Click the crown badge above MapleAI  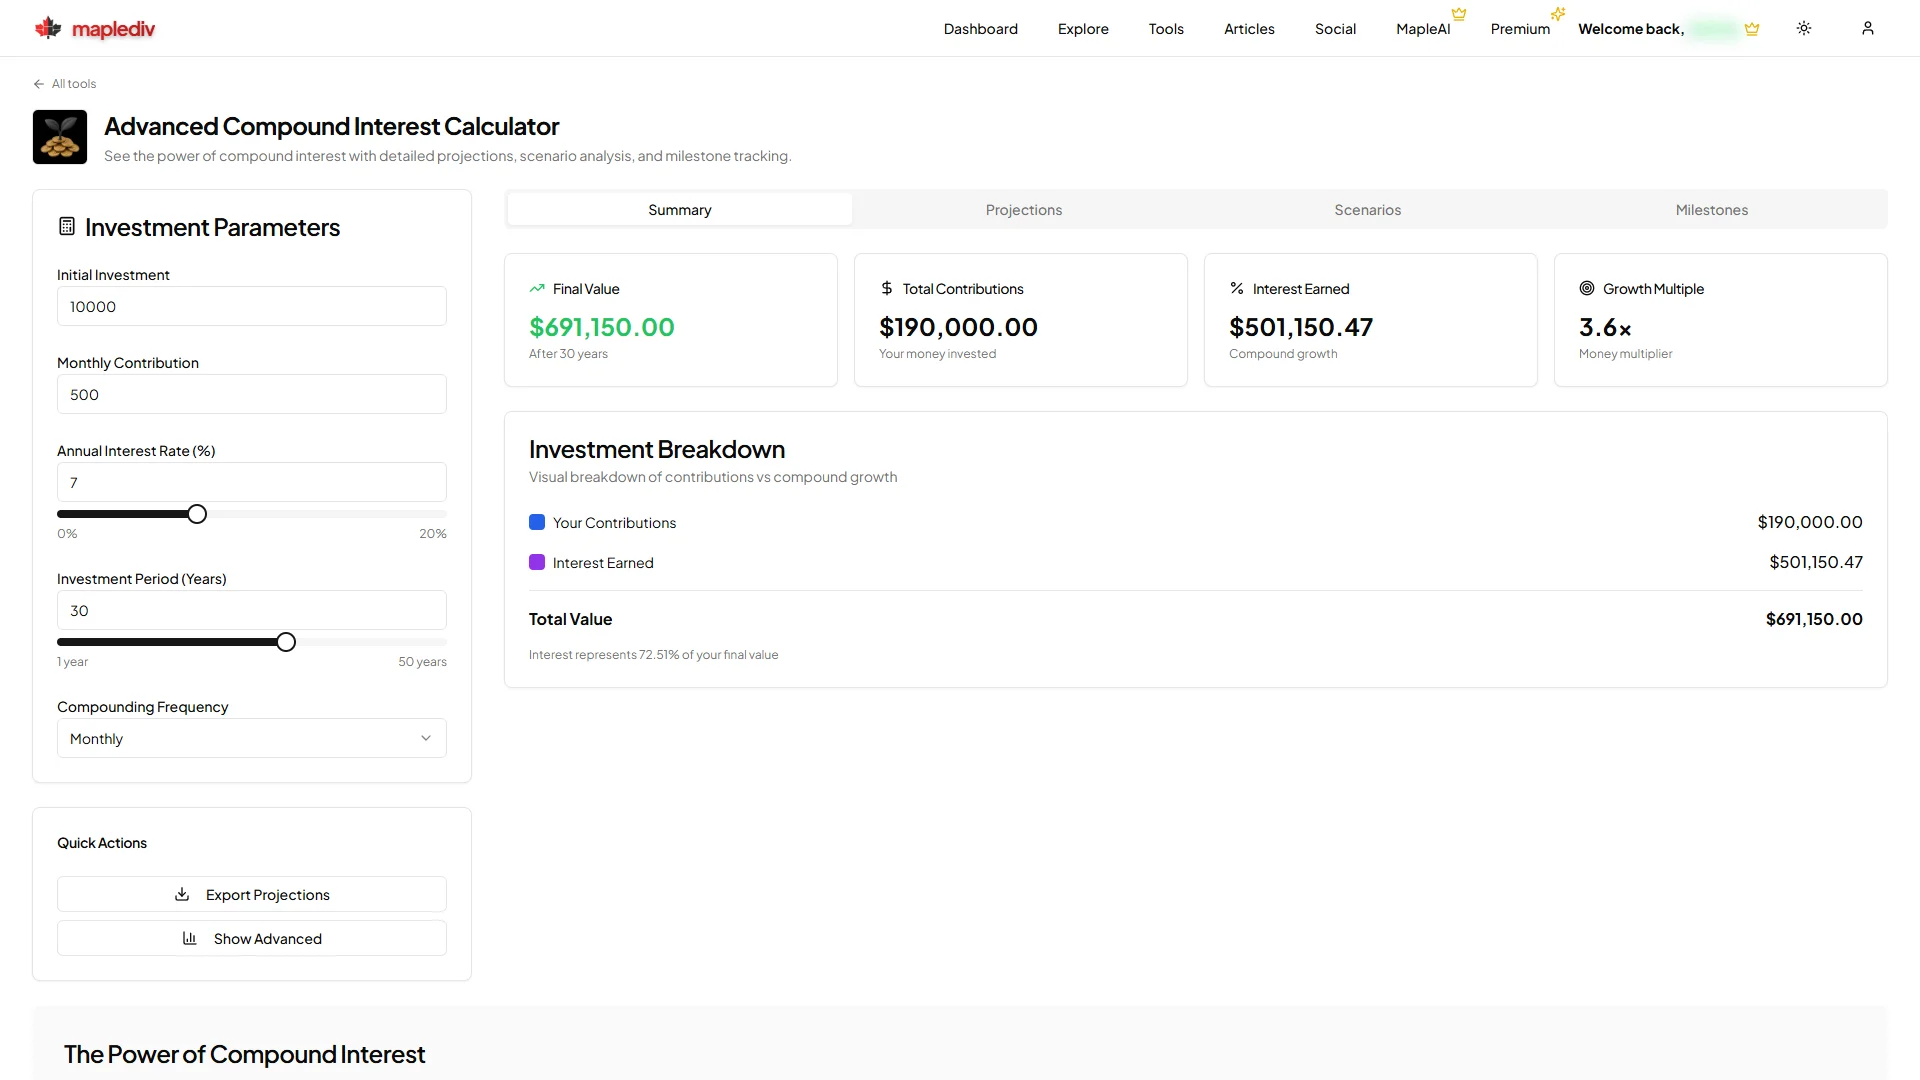[1459, 14]
